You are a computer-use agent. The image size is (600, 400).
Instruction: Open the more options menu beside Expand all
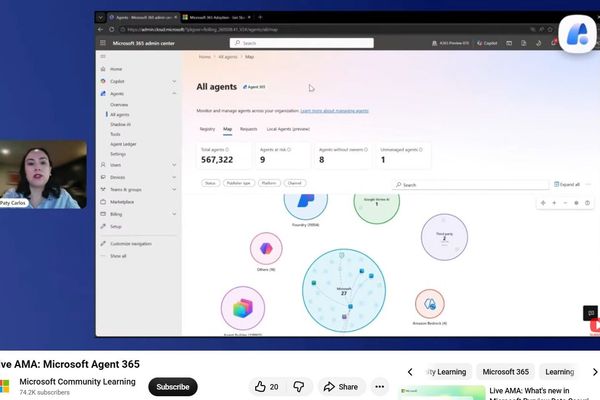[589, 184]
